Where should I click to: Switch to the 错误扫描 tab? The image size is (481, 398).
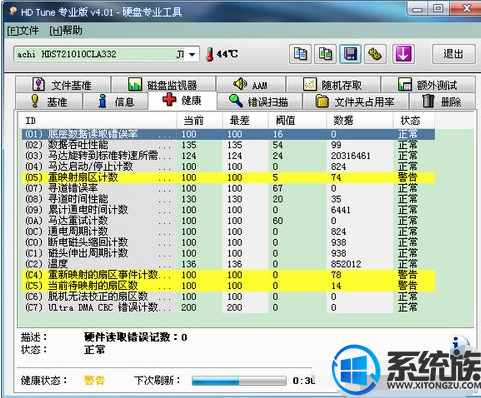260,101
